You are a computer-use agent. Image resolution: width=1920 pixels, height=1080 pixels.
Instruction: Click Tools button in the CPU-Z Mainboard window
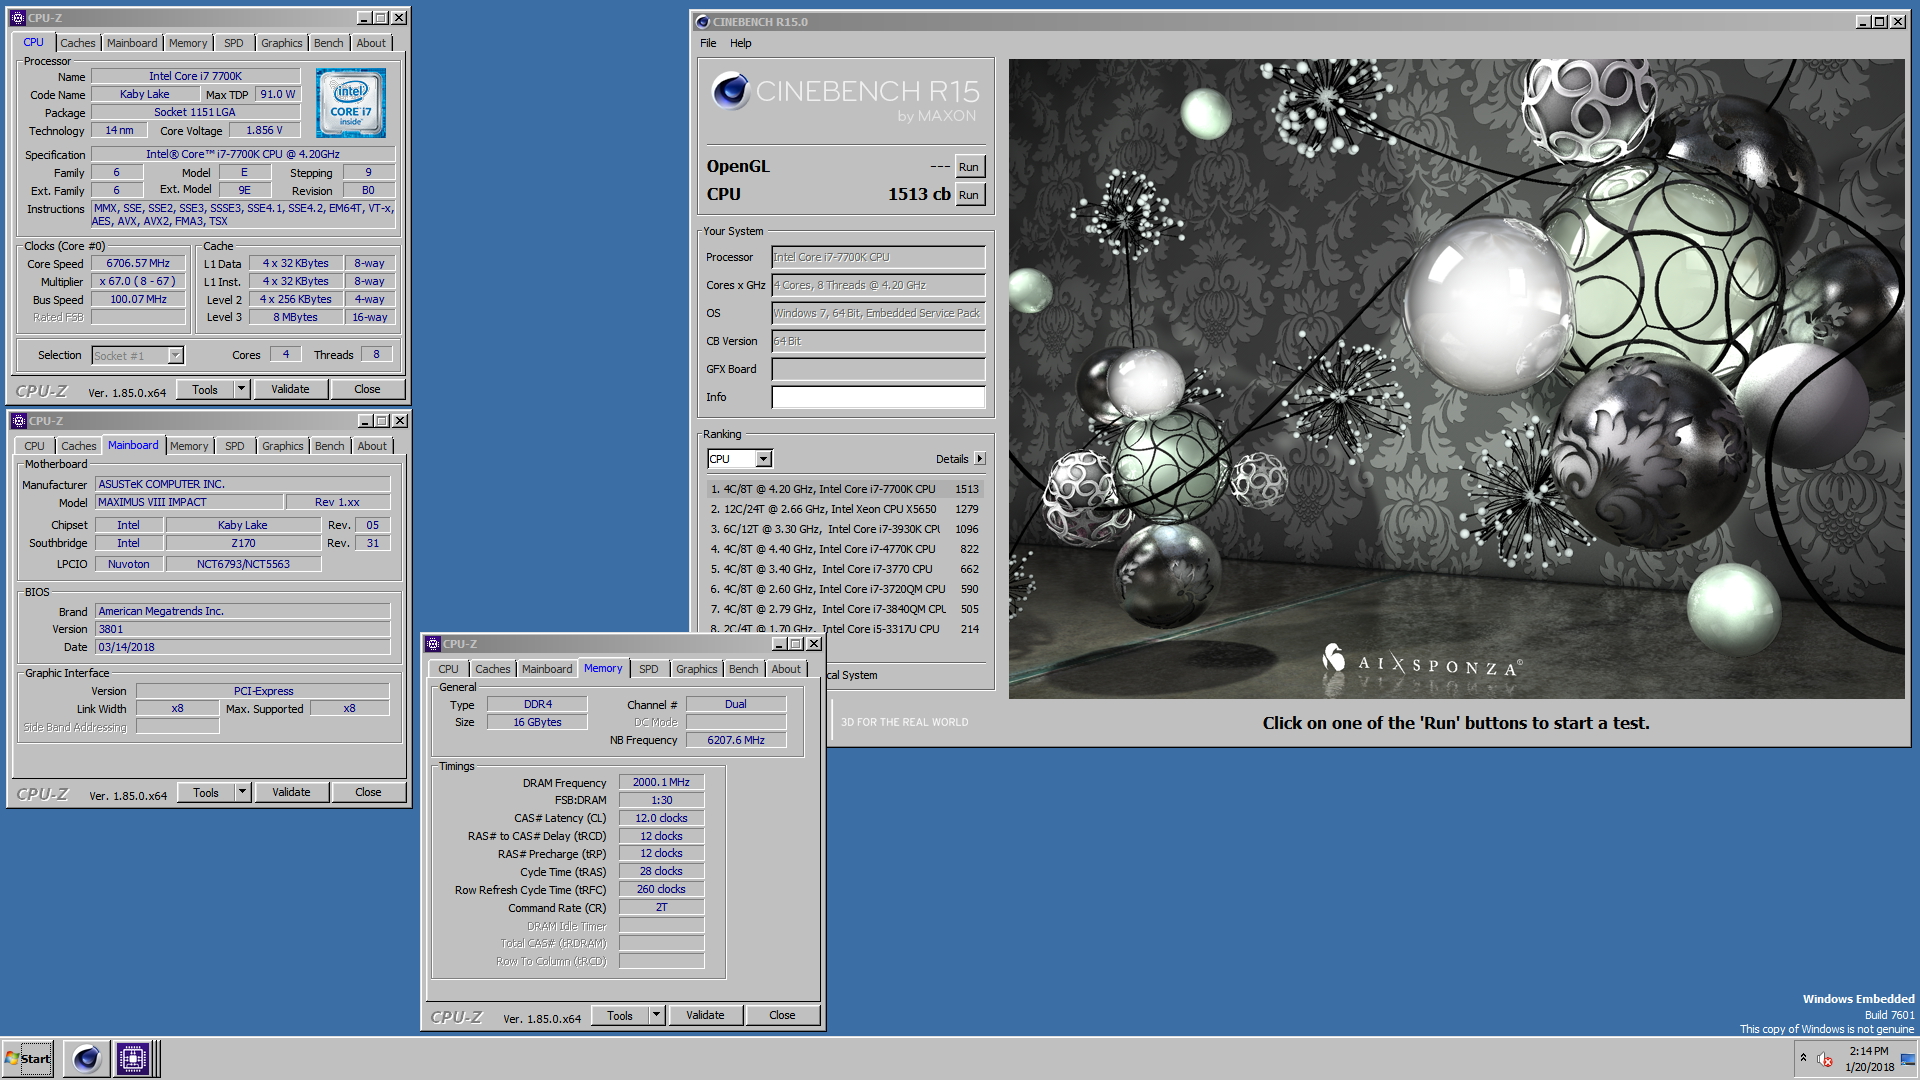(206, 792)
